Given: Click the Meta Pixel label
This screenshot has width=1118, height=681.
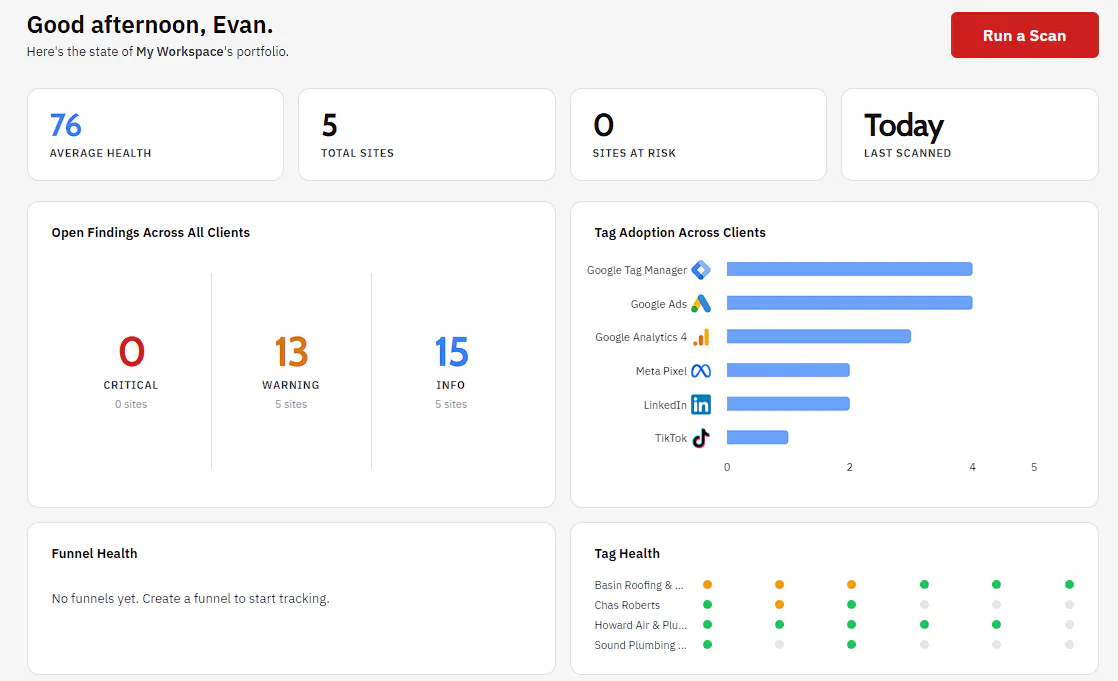Looking at the screenshot, I should tap(661, 371).
